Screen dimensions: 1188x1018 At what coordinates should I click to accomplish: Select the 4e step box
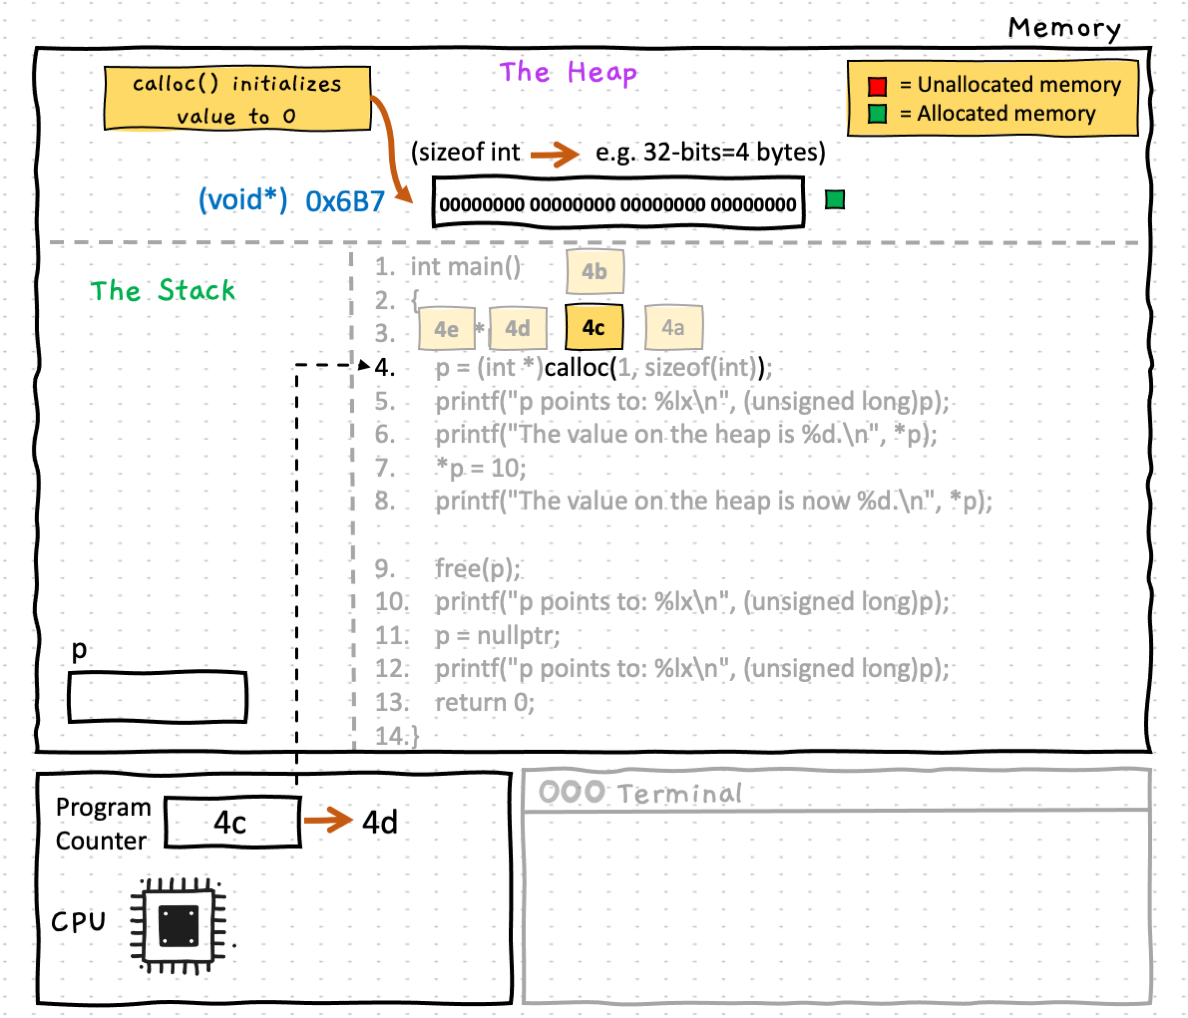click(447, 329)
